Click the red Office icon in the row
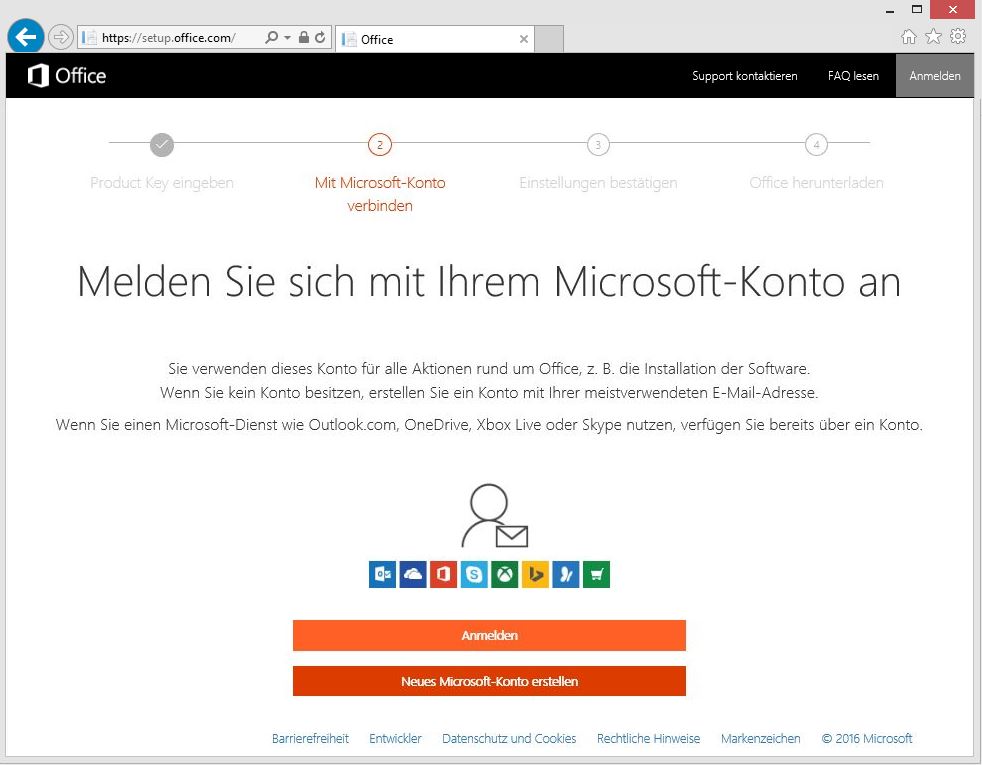The height and width of the screenshot is (765, 982). click(443, 574)
